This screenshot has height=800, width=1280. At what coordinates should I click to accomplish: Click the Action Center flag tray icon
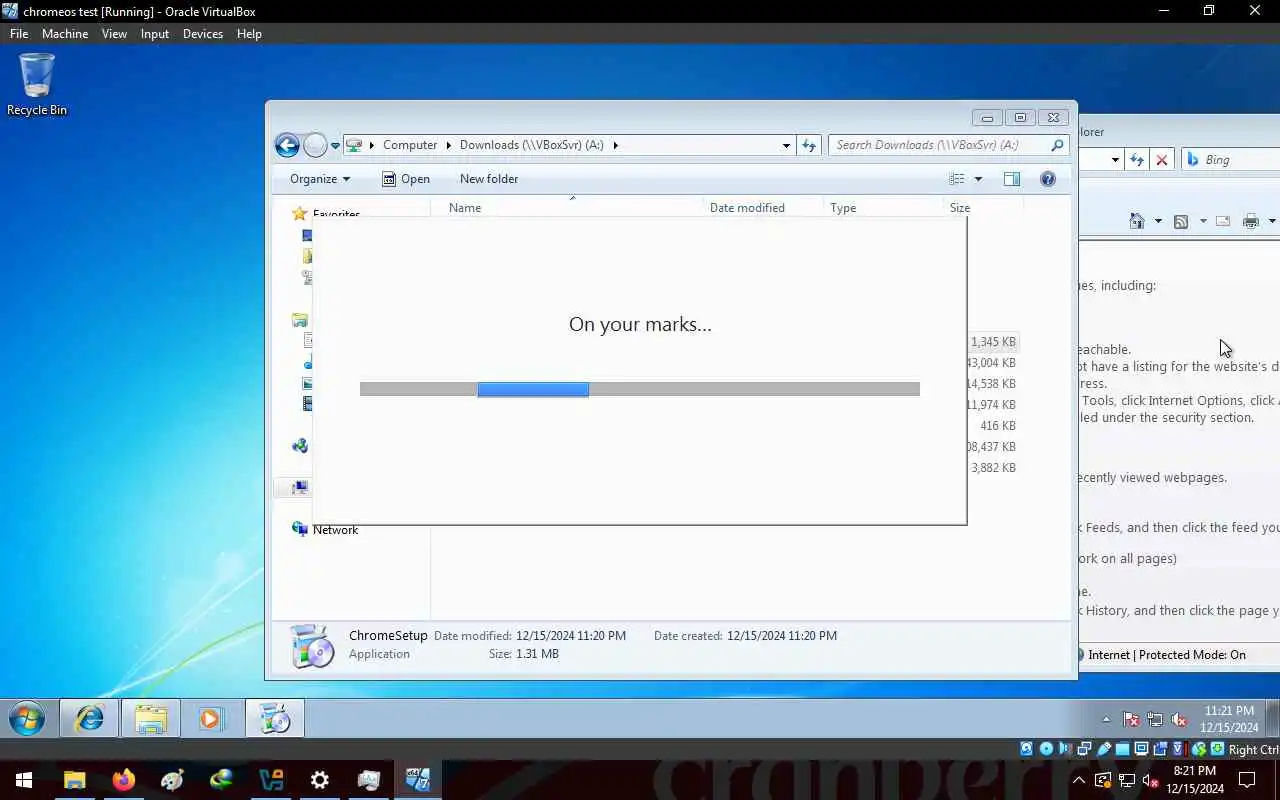1131,720
